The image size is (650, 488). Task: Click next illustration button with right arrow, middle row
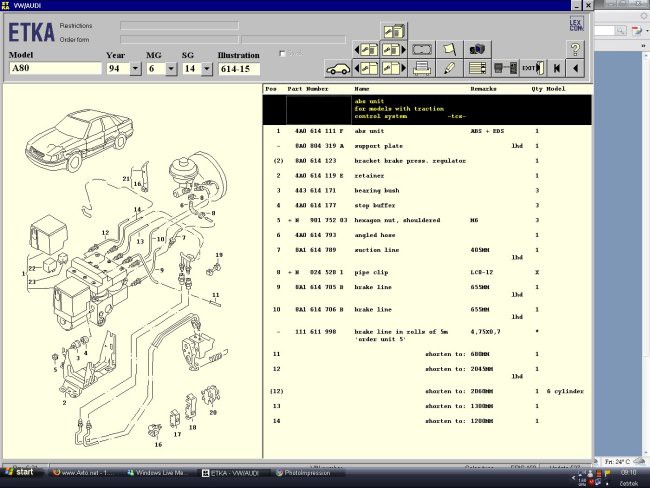393,50
